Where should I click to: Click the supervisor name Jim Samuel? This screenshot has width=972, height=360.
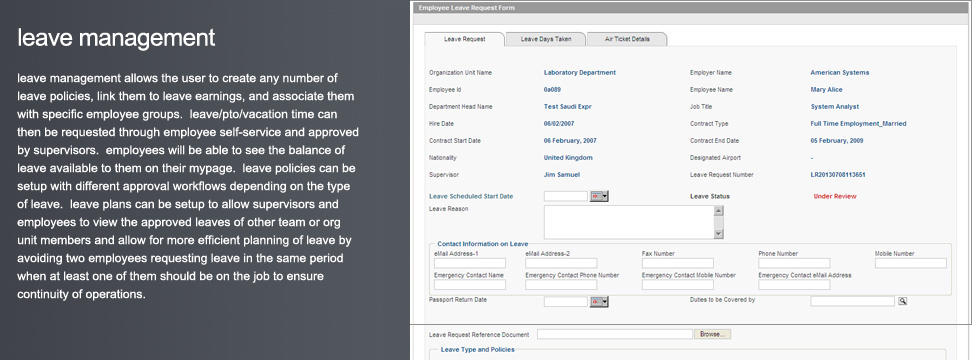pos(562,175)
